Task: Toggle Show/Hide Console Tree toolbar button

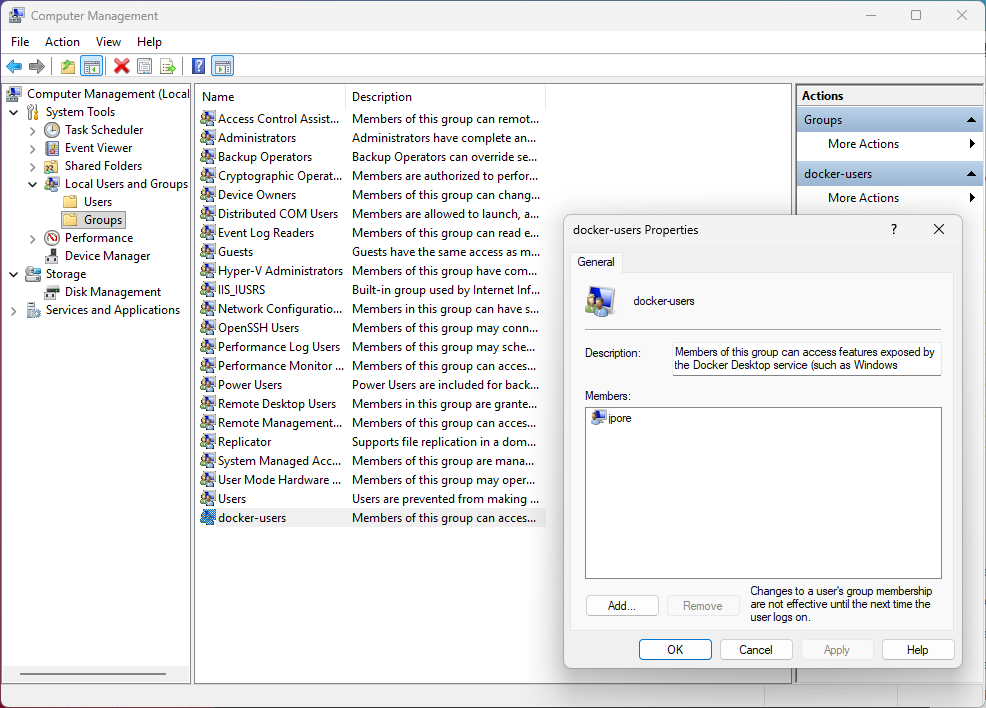Action: 91,66
